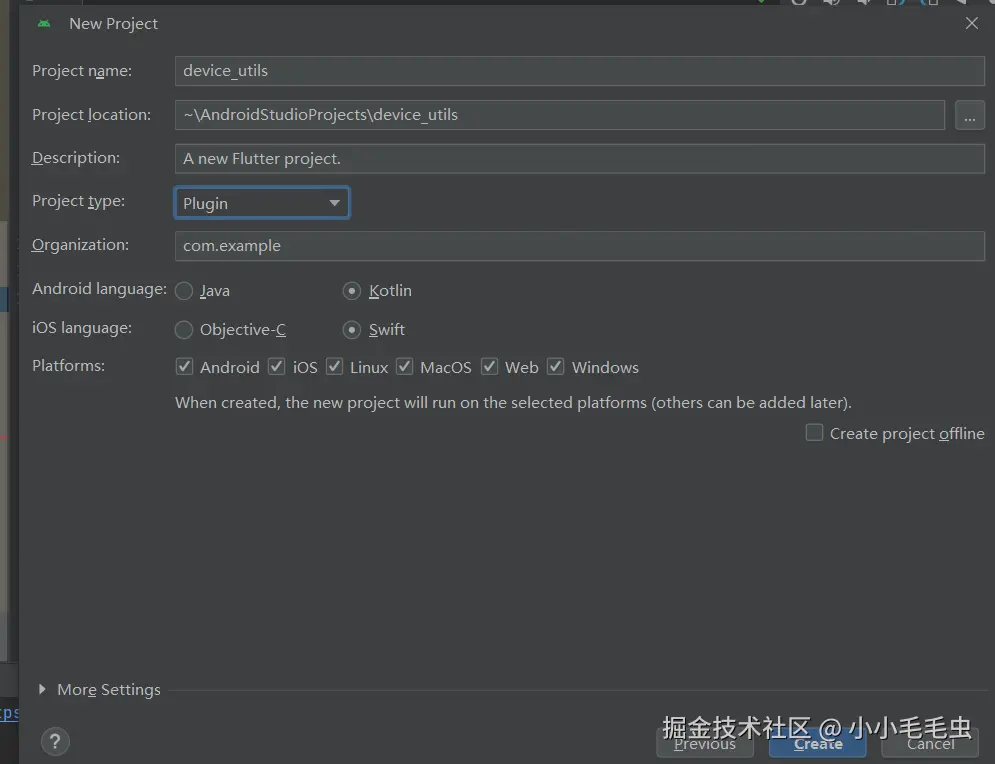This screenshot has height=764, width=995.
Task: Click the Create button
Action: coord(818,744)
